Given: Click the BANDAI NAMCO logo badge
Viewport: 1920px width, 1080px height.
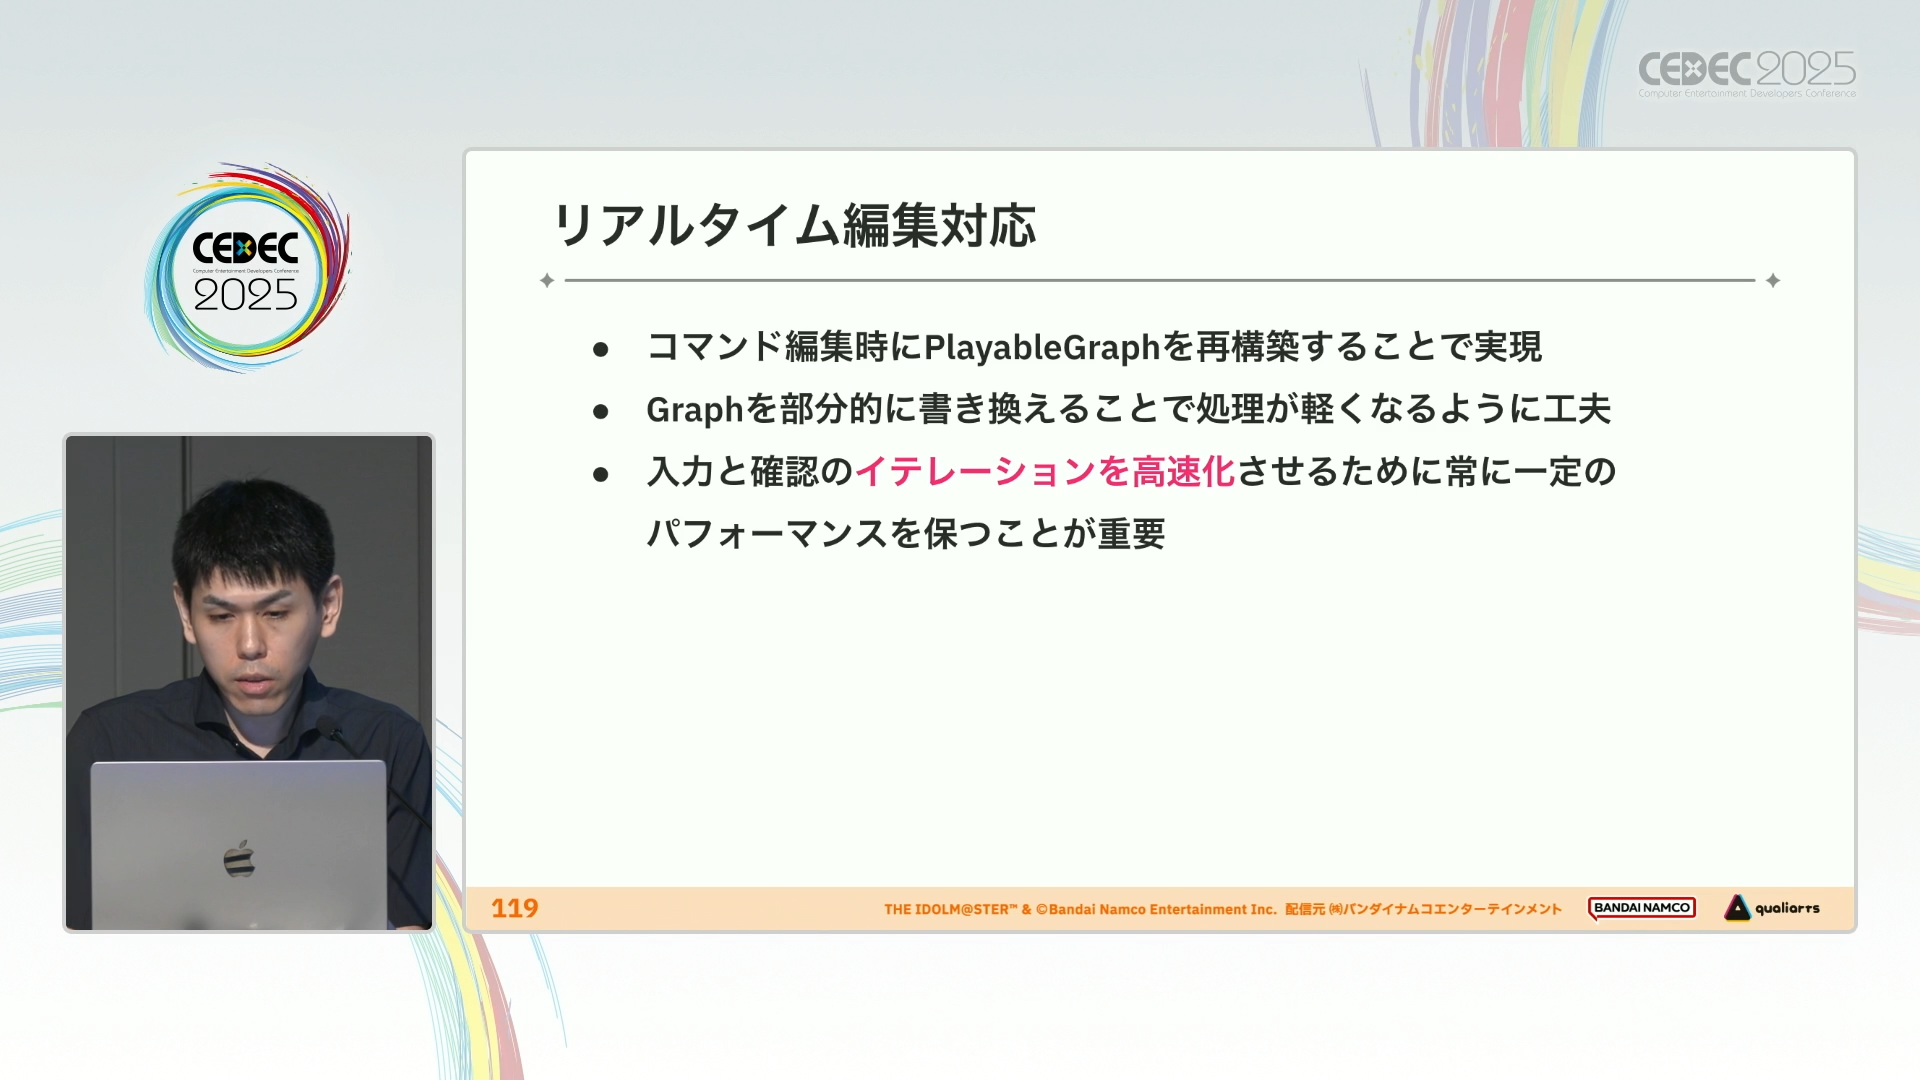Looking at the screenshot, I should 1641,908.
